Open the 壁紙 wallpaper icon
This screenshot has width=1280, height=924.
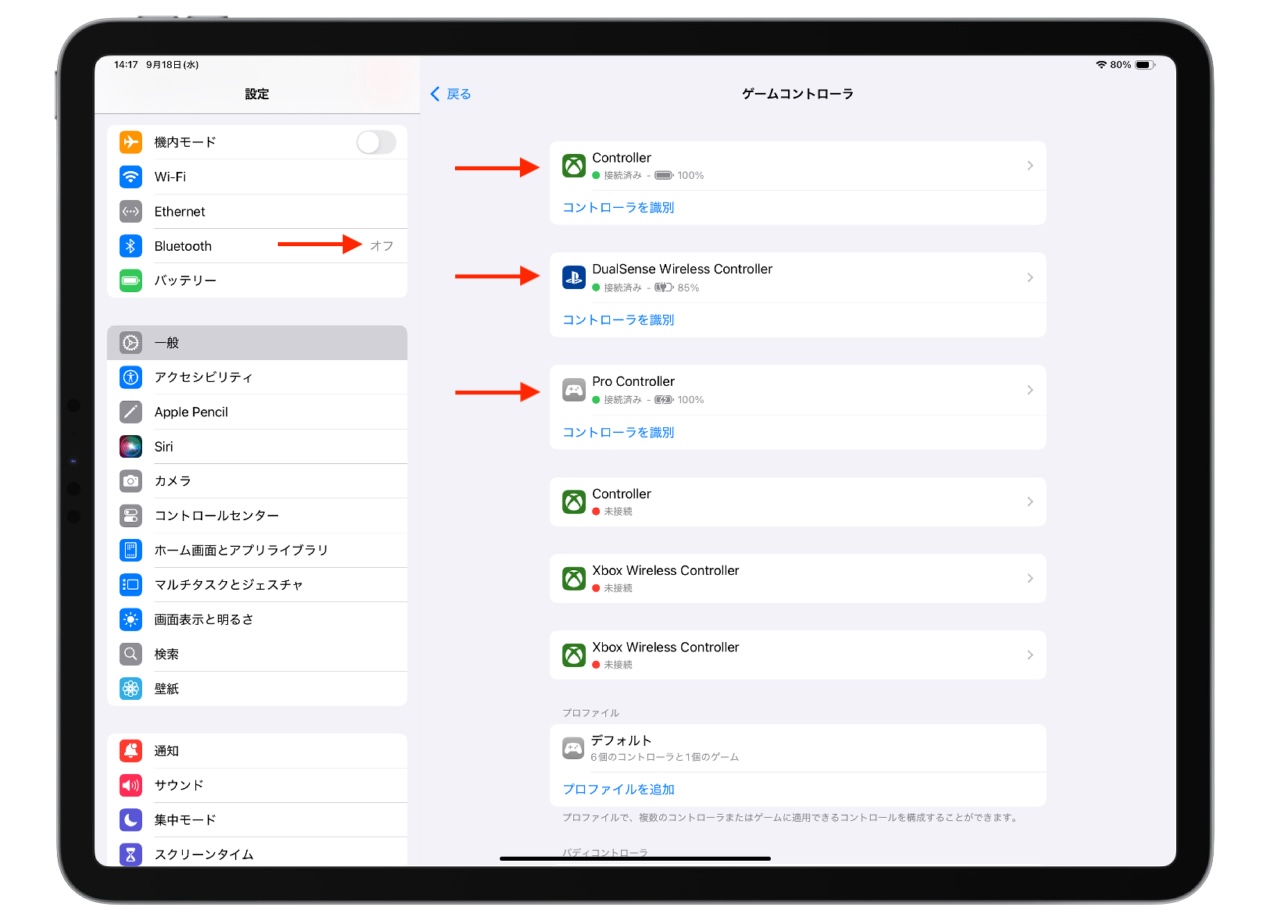click(x=131, y=689)
